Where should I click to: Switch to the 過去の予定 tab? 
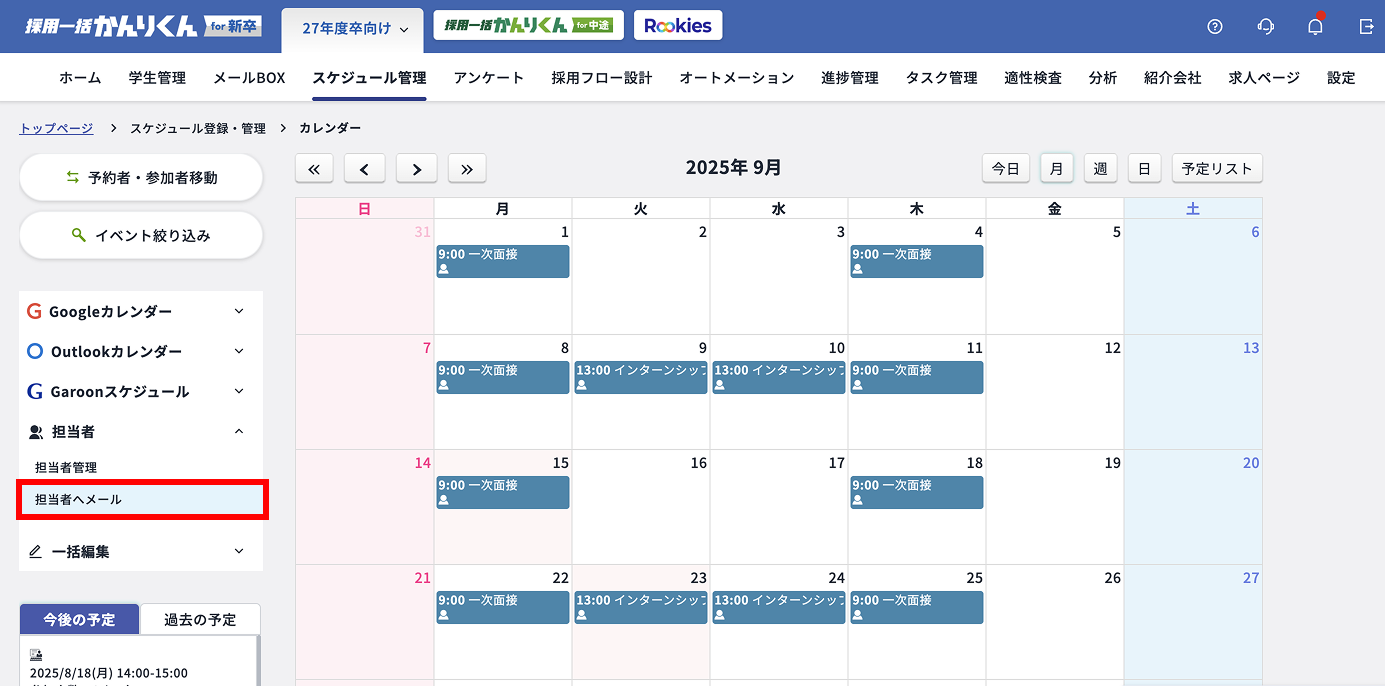coord(200,619)
